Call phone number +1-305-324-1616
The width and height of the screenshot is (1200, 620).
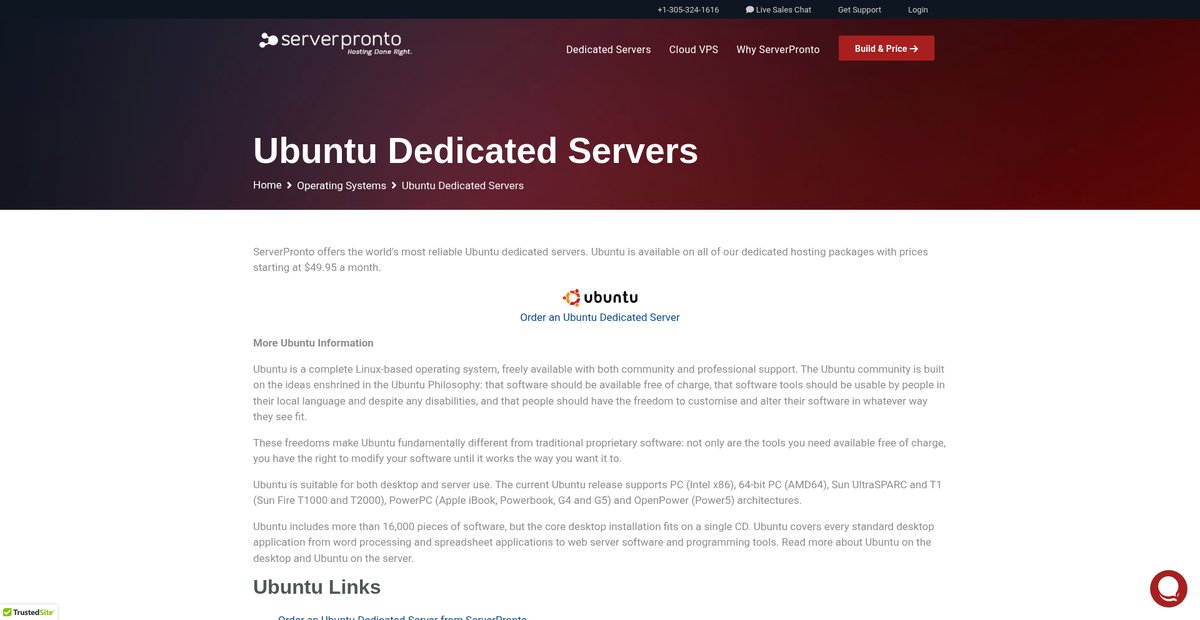click(x=688, y=10)
